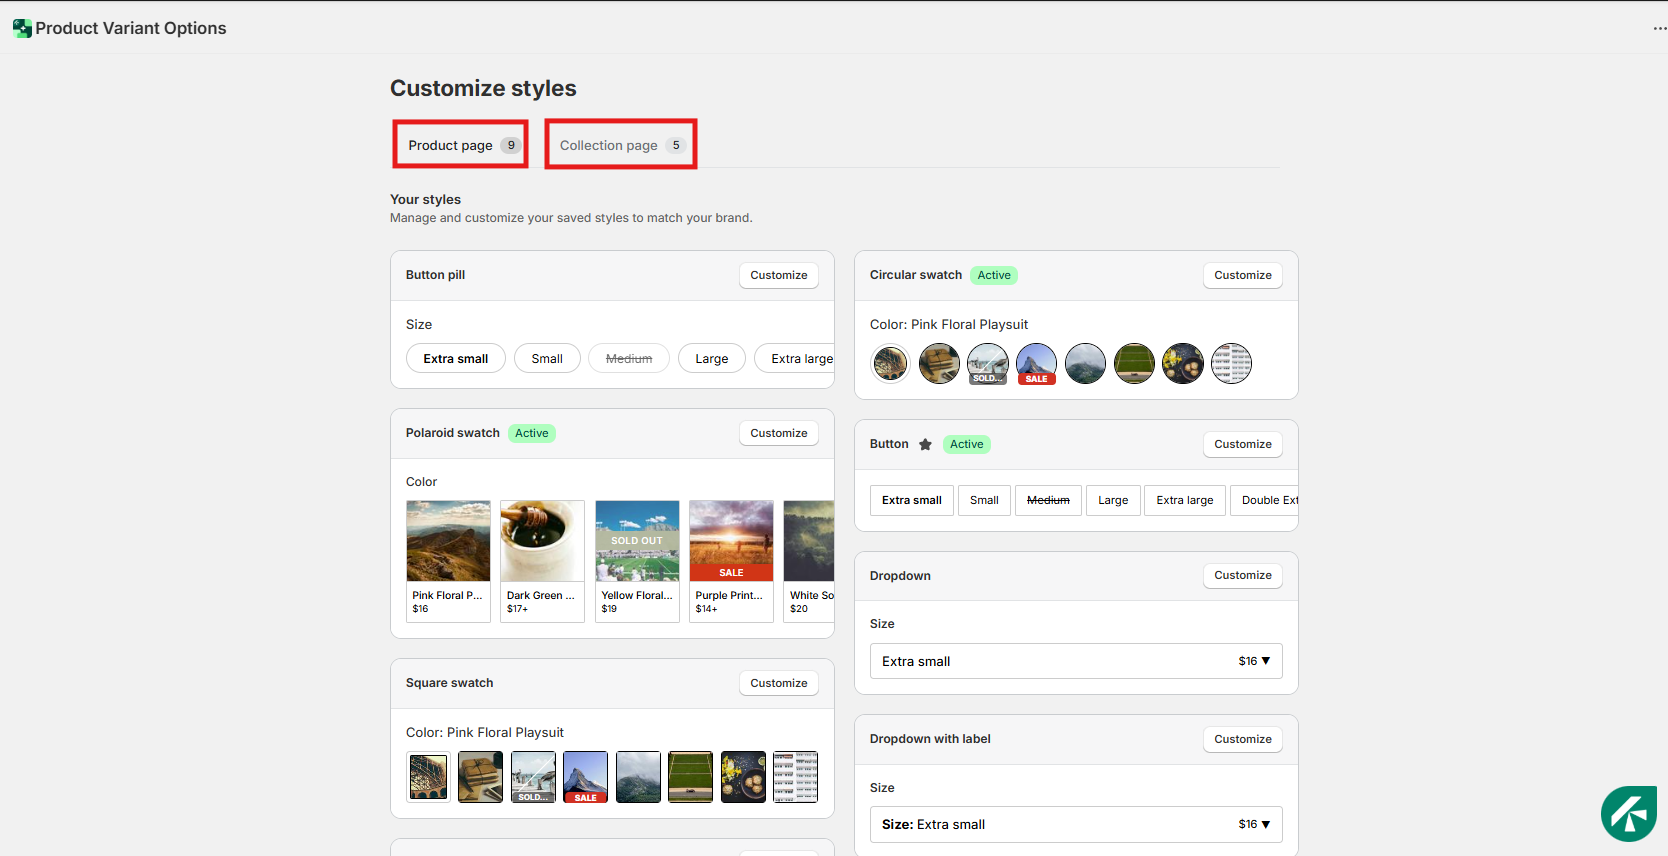
Task: Select the Dark Green polaroid swatch card
Action: coord(542,560)
